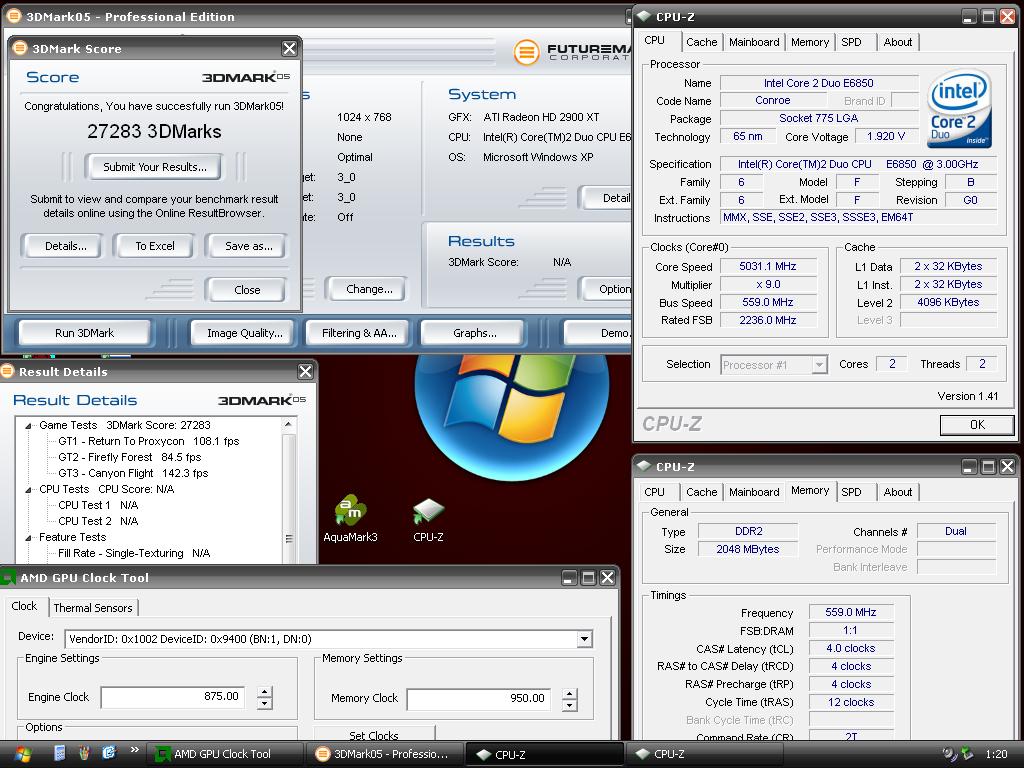Click Result Details scrollbar up arrow

click(x=288, y=424)
